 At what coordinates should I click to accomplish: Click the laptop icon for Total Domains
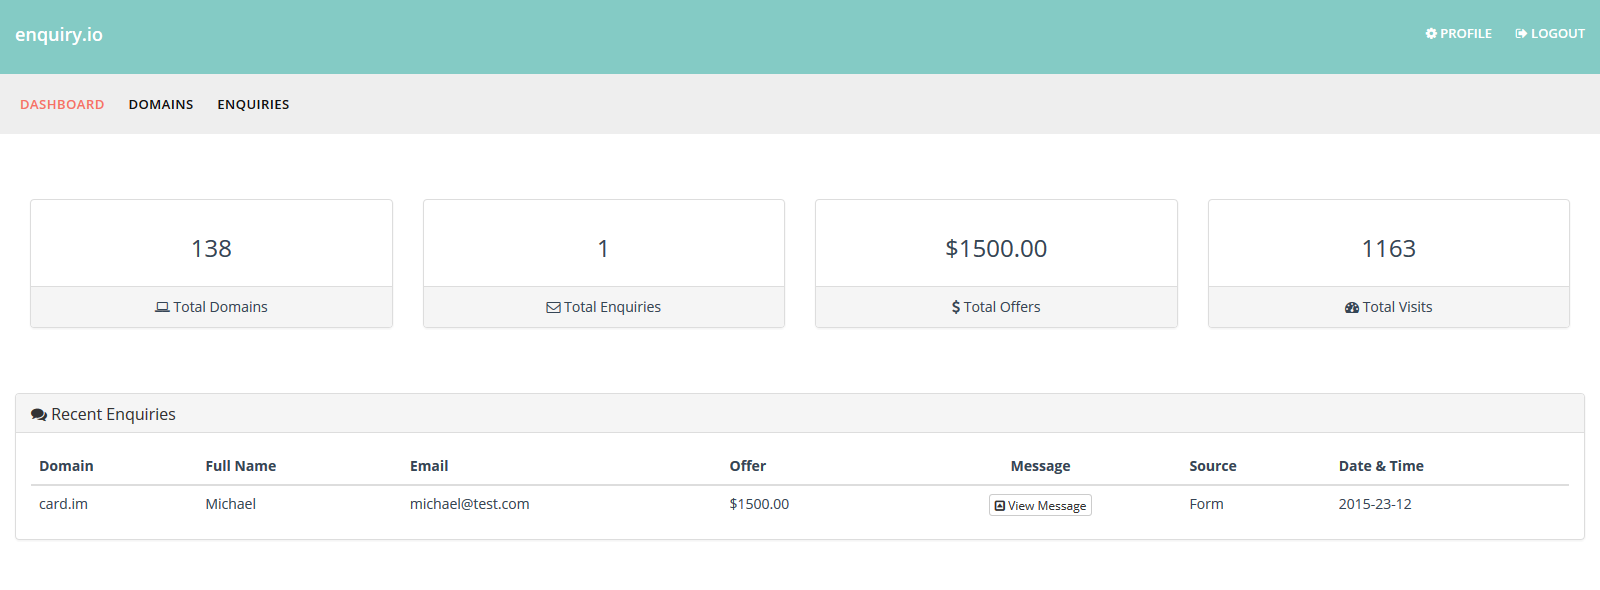pyautogui.click(x=162, y=308)
